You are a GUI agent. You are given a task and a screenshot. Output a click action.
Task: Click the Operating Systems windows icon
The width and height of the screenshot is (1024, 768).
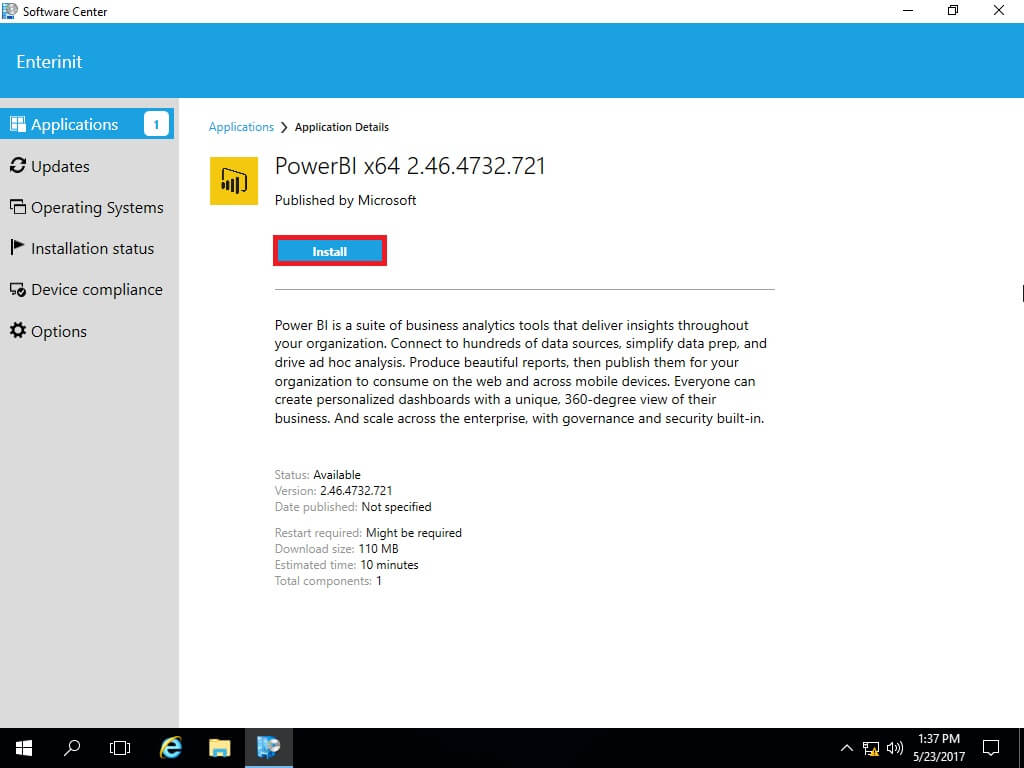pos(18,207)
